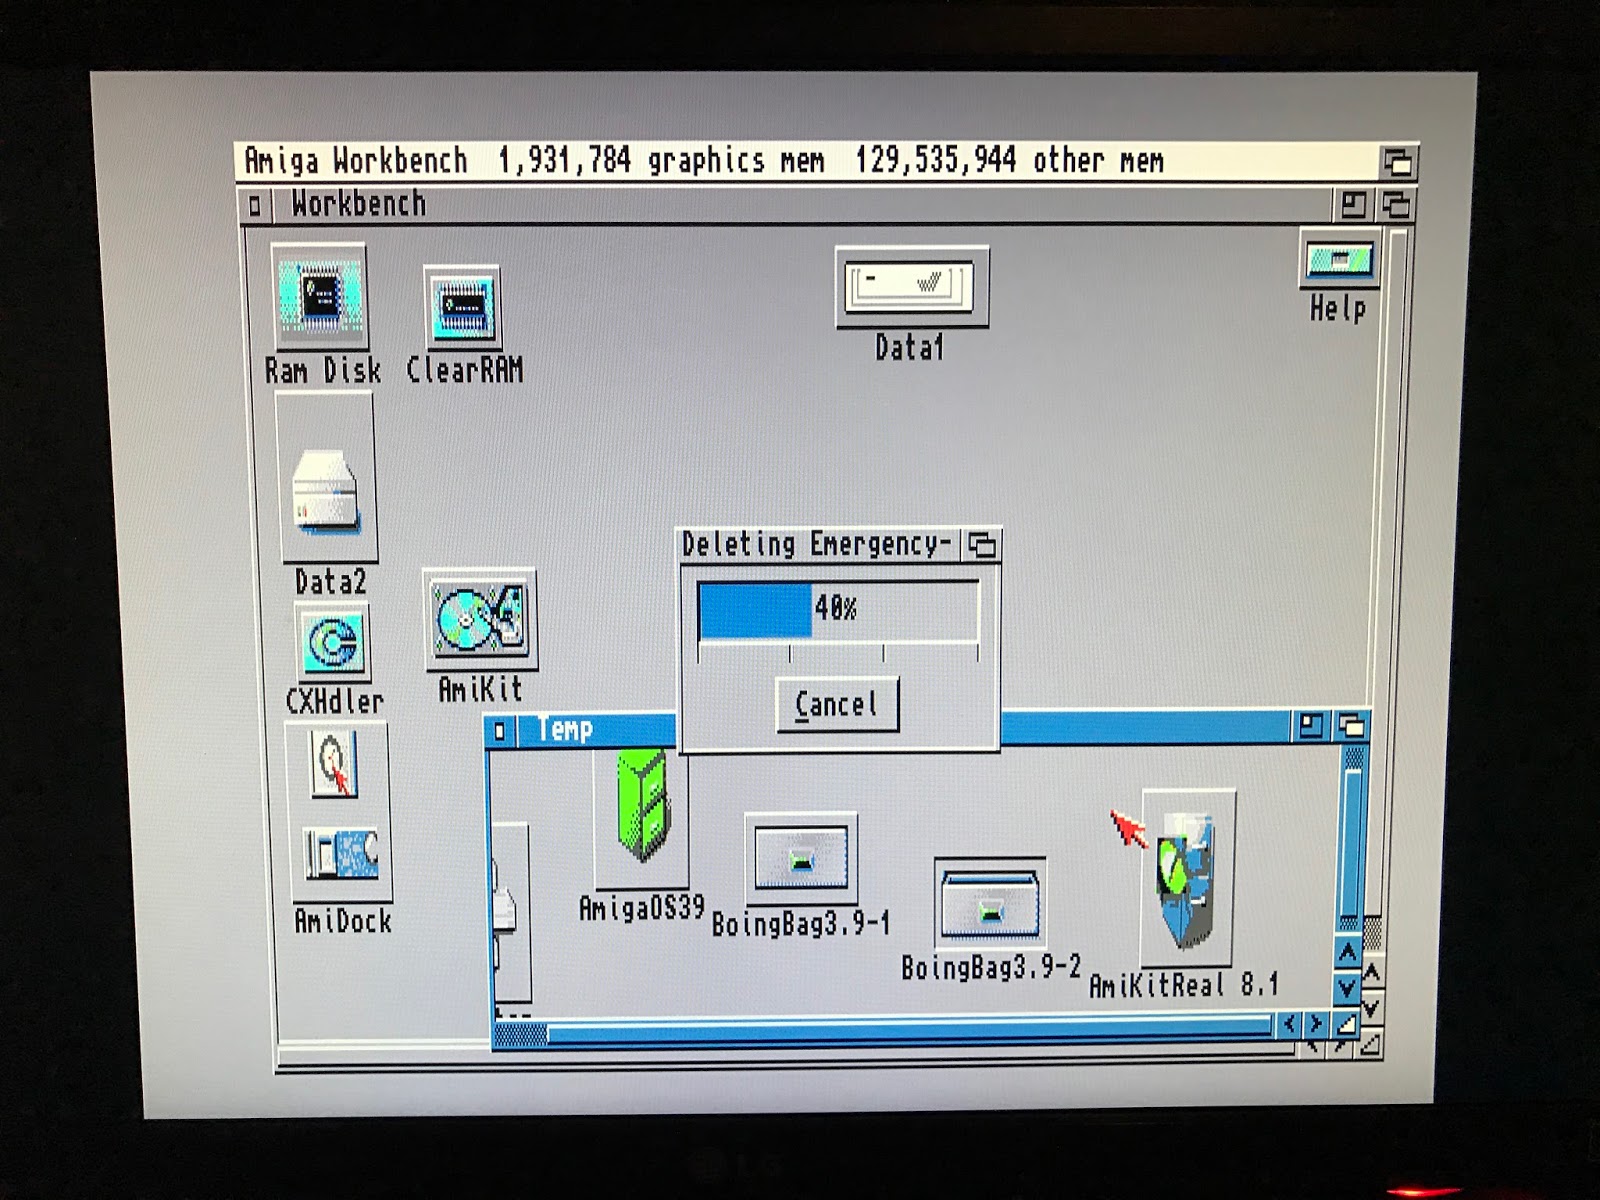The height and width of the screenshot is (1200, 1600).
Task: Click the Workbench window title text
Action: [358, 204]
